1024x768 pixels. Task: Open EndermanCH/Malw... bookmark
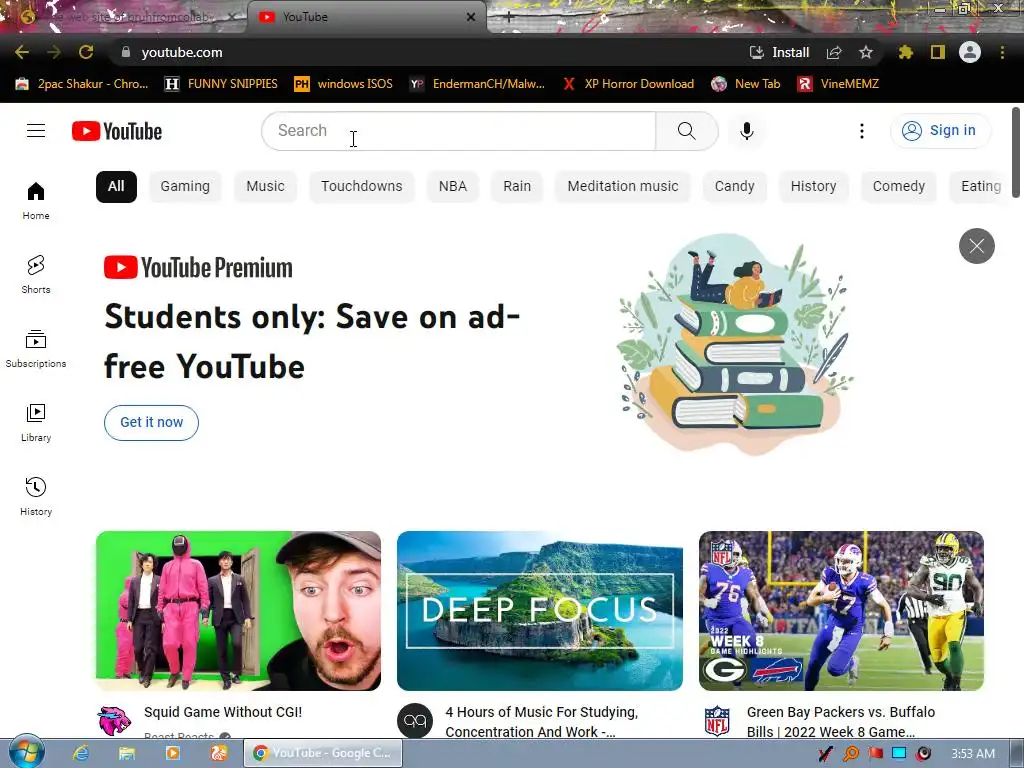[x=477, y=84]
